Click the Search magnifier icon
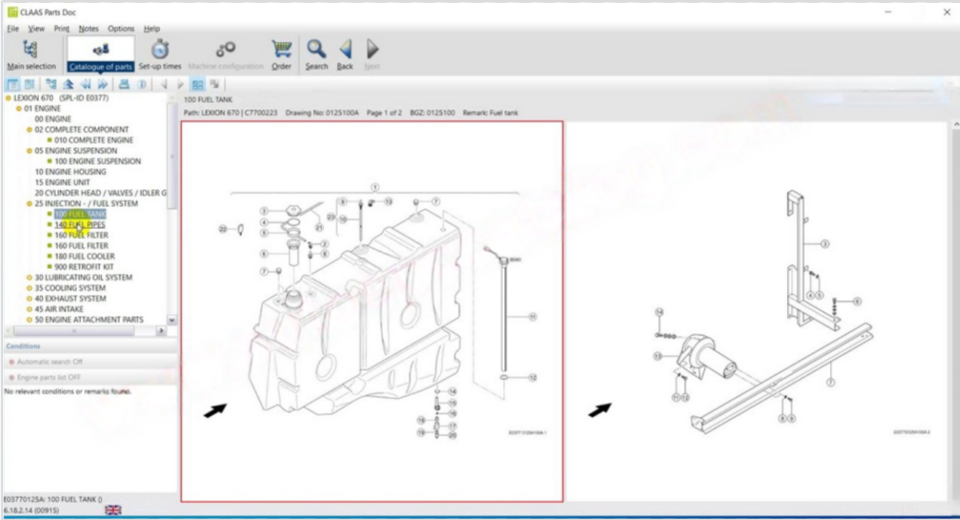The height and width of the screenshot is (520, 960). point(316,53)
